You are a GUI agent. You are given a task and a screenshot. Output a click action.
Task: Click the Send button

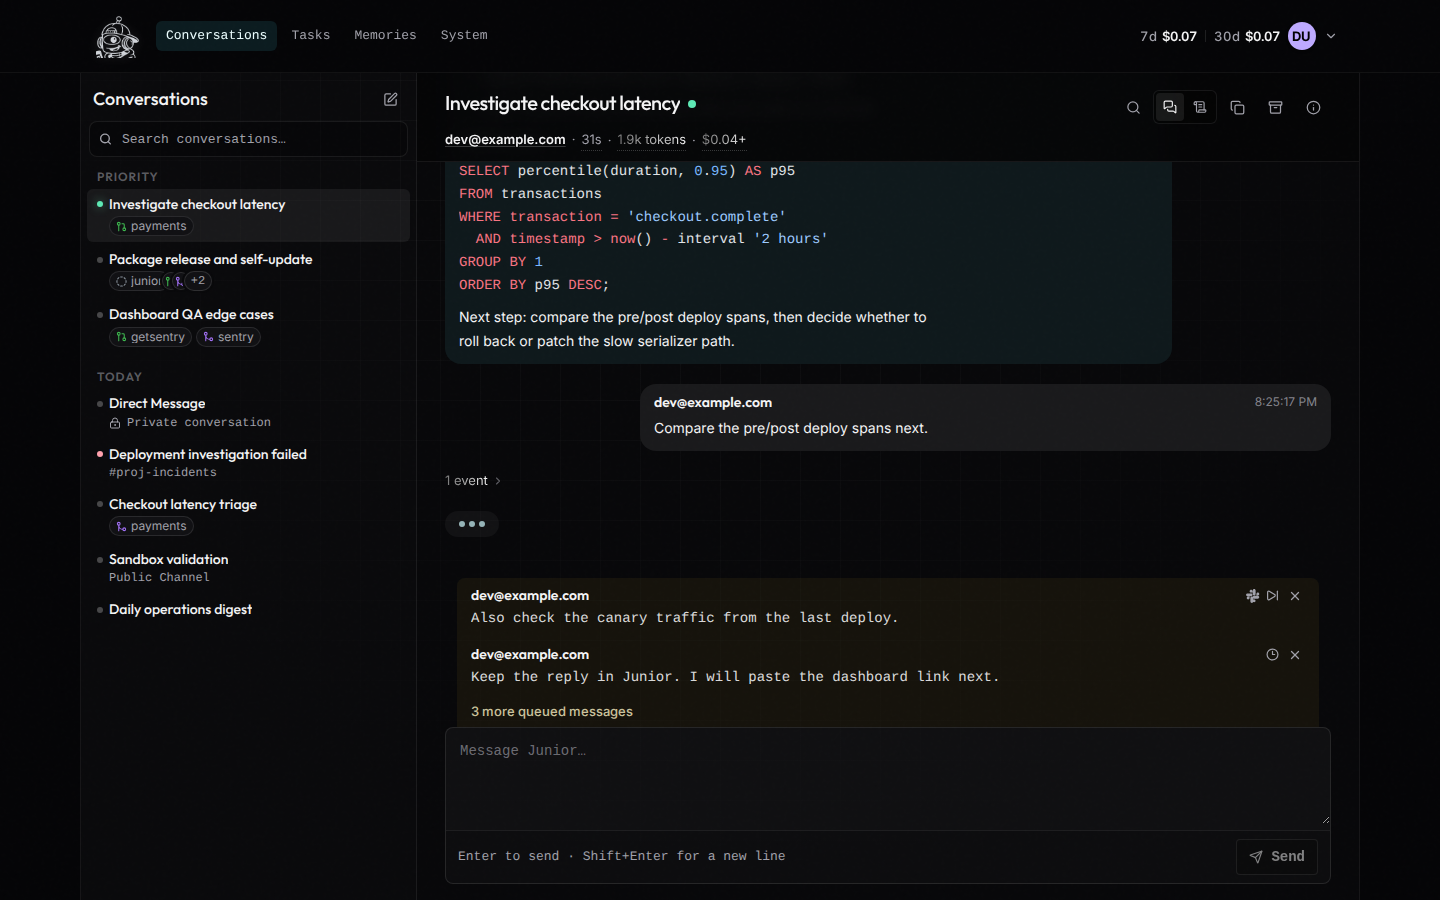[x=1277, y=856]
